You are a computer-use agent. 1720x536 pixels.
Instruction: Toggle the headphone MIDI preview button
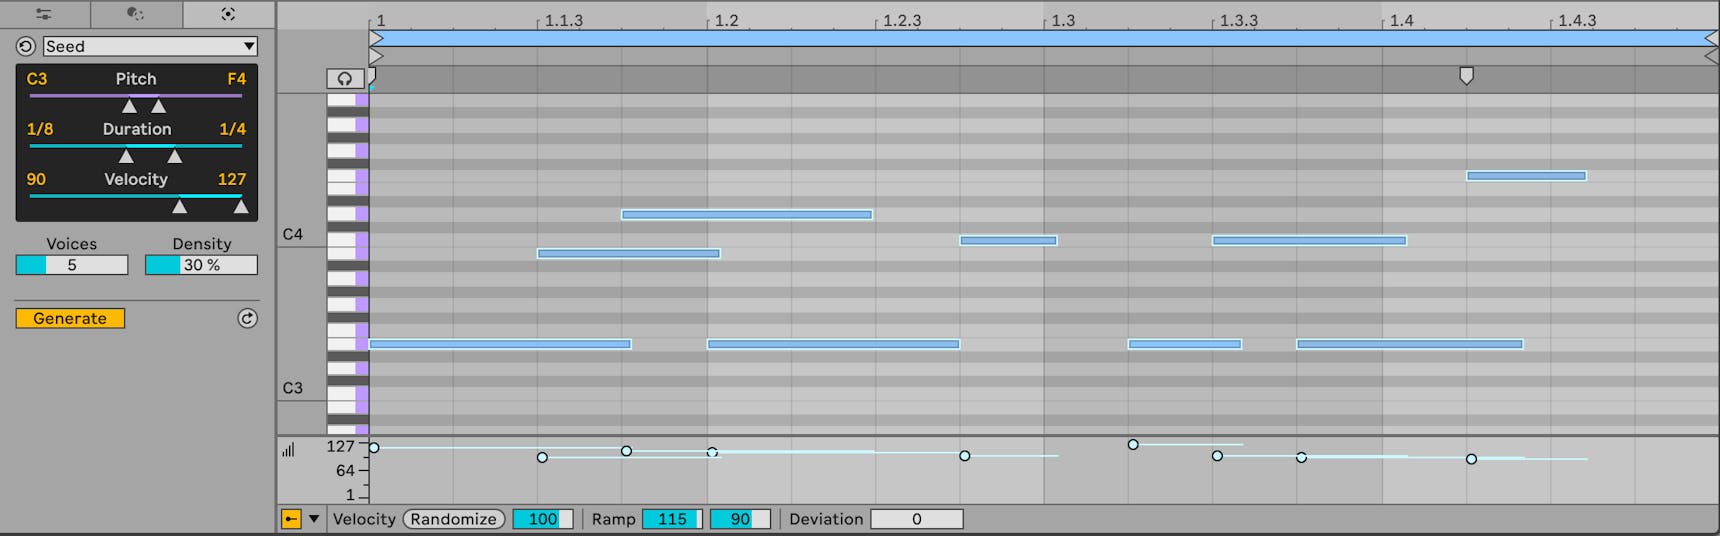click(x=345, y=78)
